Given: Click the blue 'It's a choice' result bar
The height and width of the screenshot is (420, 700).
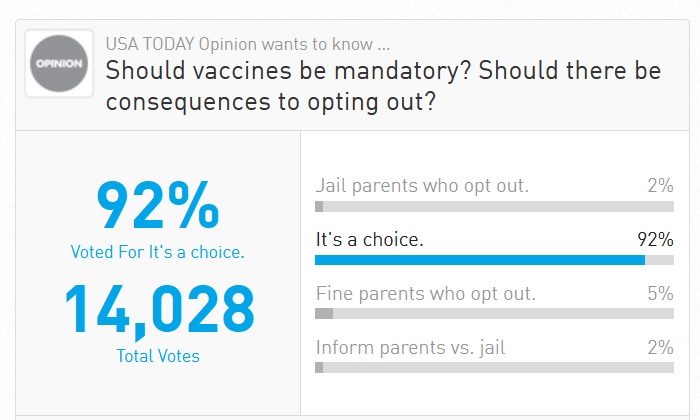Looking at the screenshot, I should point(480,260).
